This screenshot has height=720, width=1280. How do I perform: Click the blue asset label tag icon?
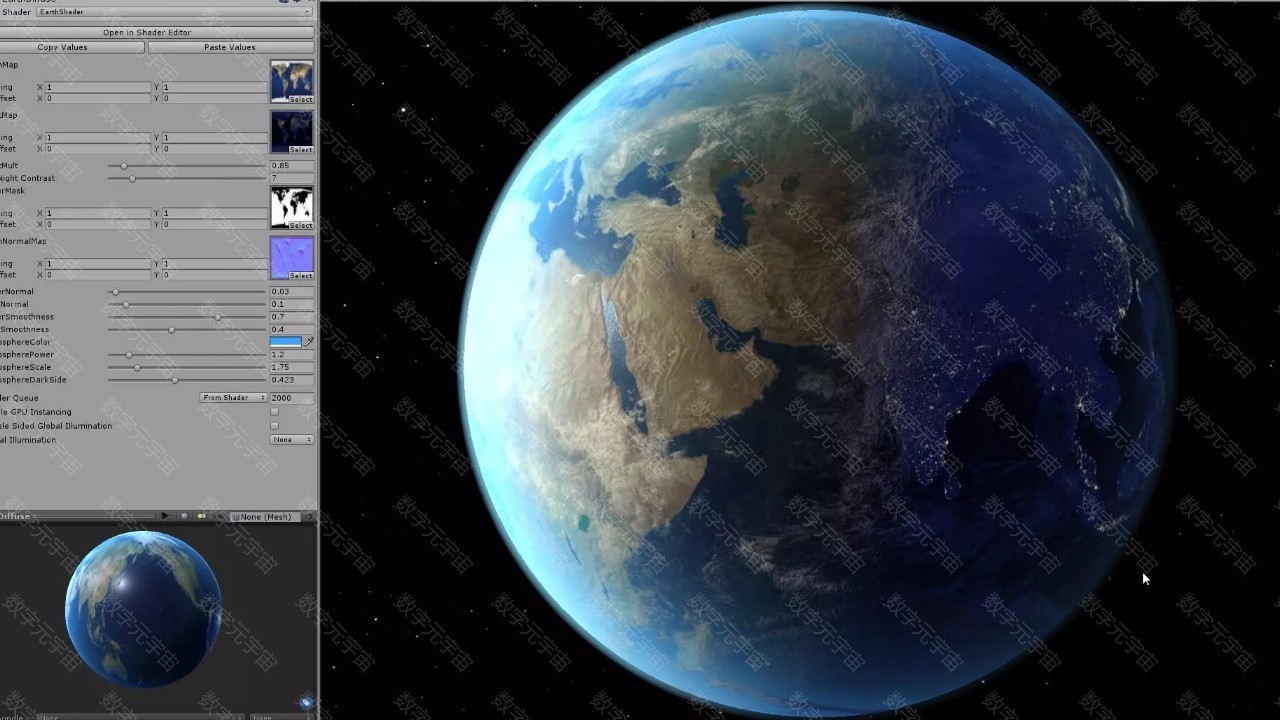coord(306,702)
